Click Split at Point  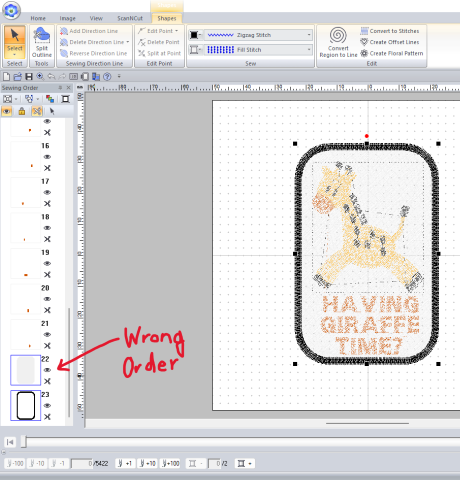coord(159,53)
